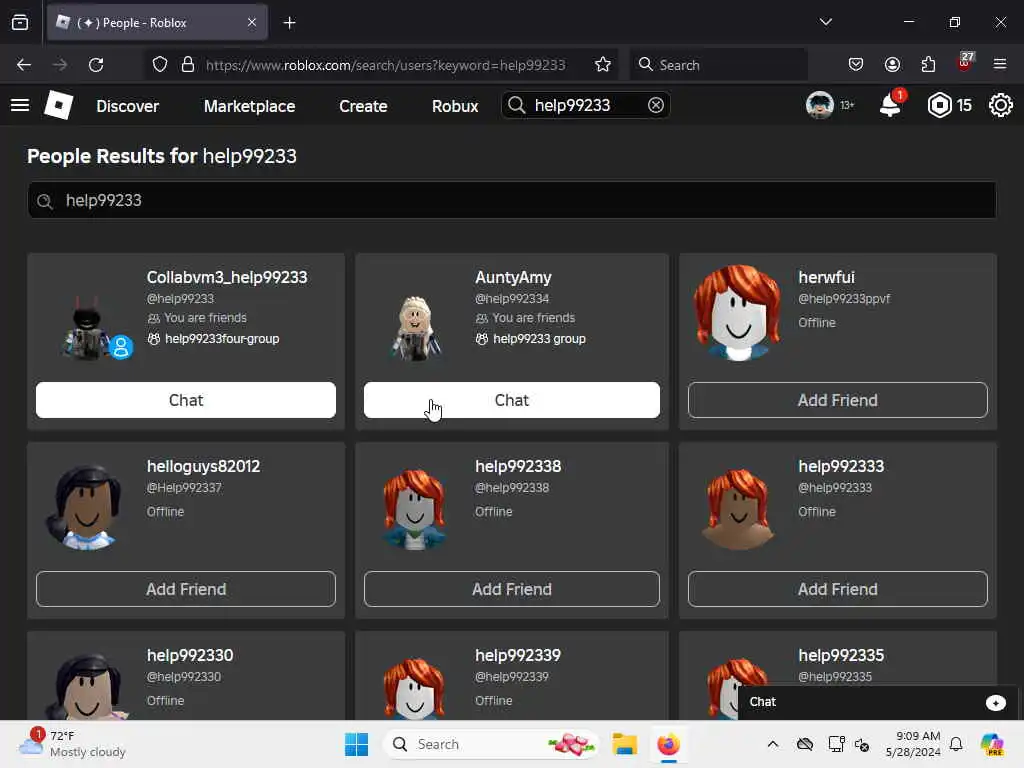Open the Robux page
Screen dimensions: 1024x768
pos(455,106)
